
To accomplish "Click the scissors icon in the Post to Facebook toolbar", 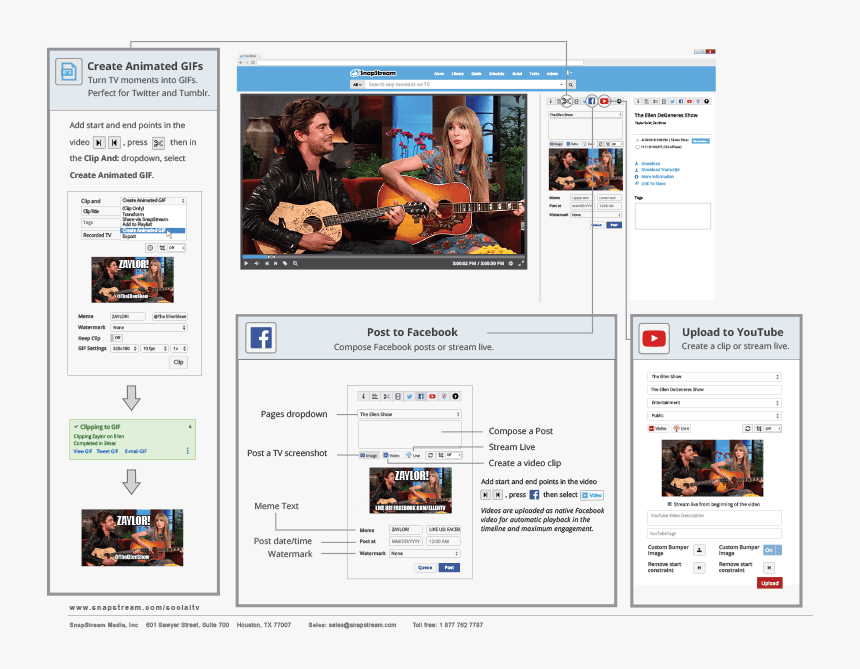I will 386,396.
